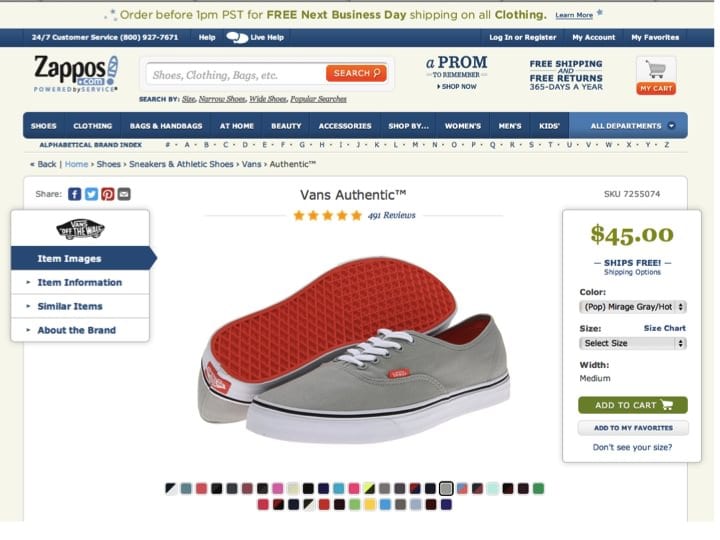The height and width of the screenshot is (540, 720).
Task: Open the Size Chart link
Action: [664, 328]
